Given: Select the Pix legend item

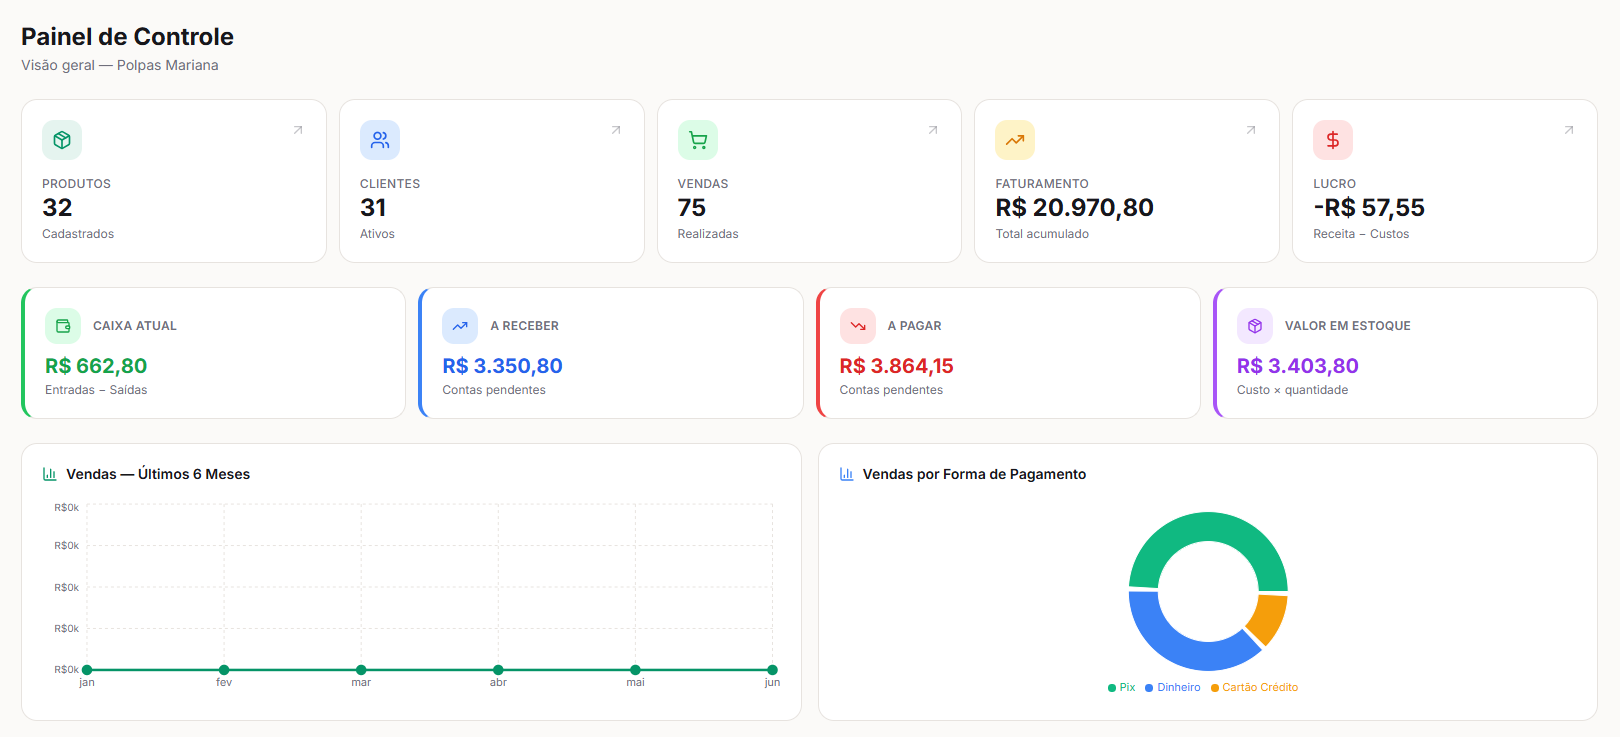Looking at the screenshot, I should click(x=1122, y=688).
